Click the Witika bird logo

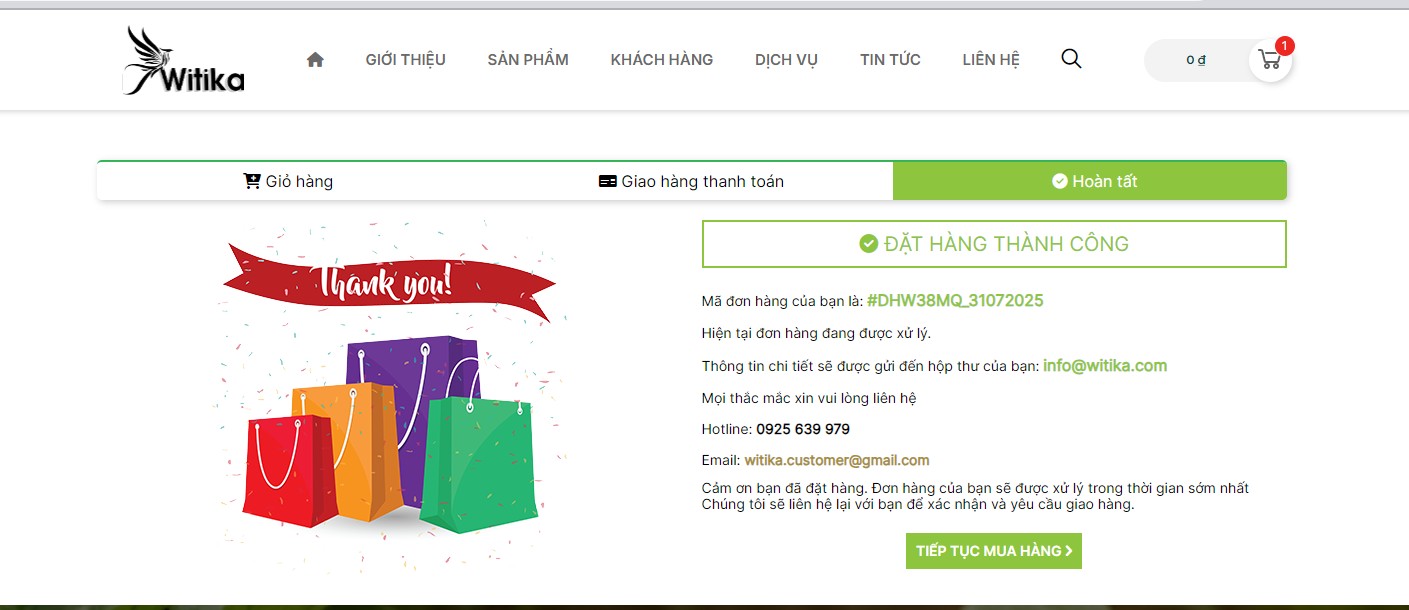pos(184,61)
